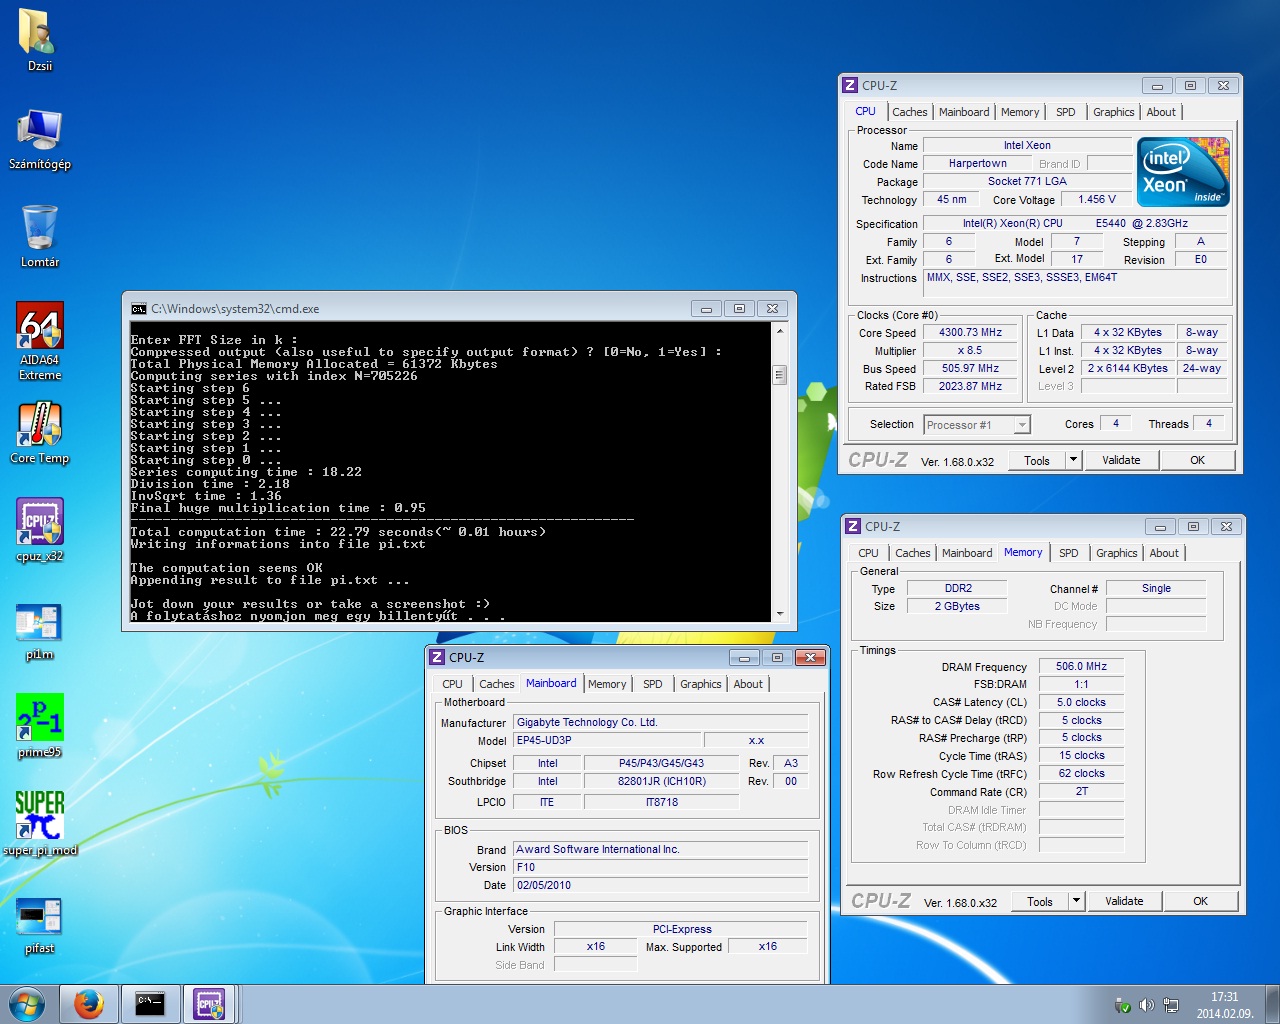The width and height of the screenshot is (1280, 1024).
Task: Click Validate in the top CPU-Z window
Action: click(1121, 460)
